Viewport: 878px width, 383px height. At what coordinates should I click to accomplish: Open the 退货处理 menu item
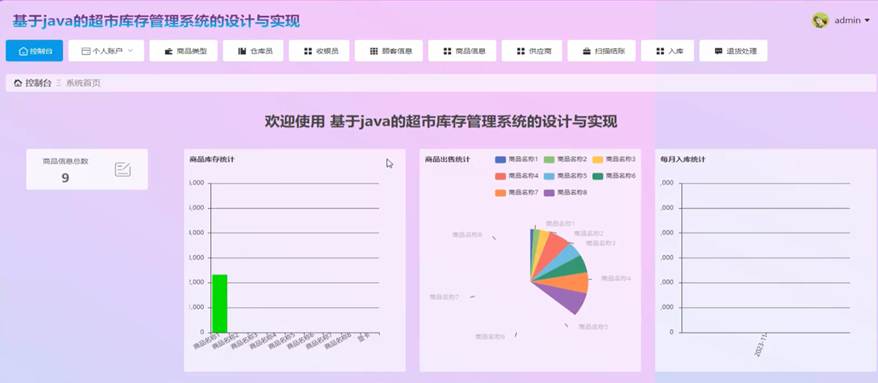pos(733,51)
